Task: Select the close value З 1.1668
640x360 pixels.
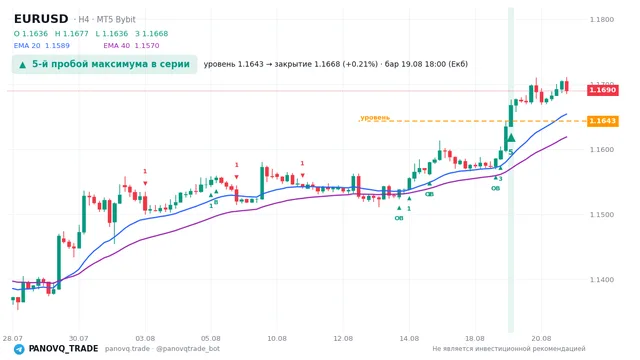Action: point(151,34)
